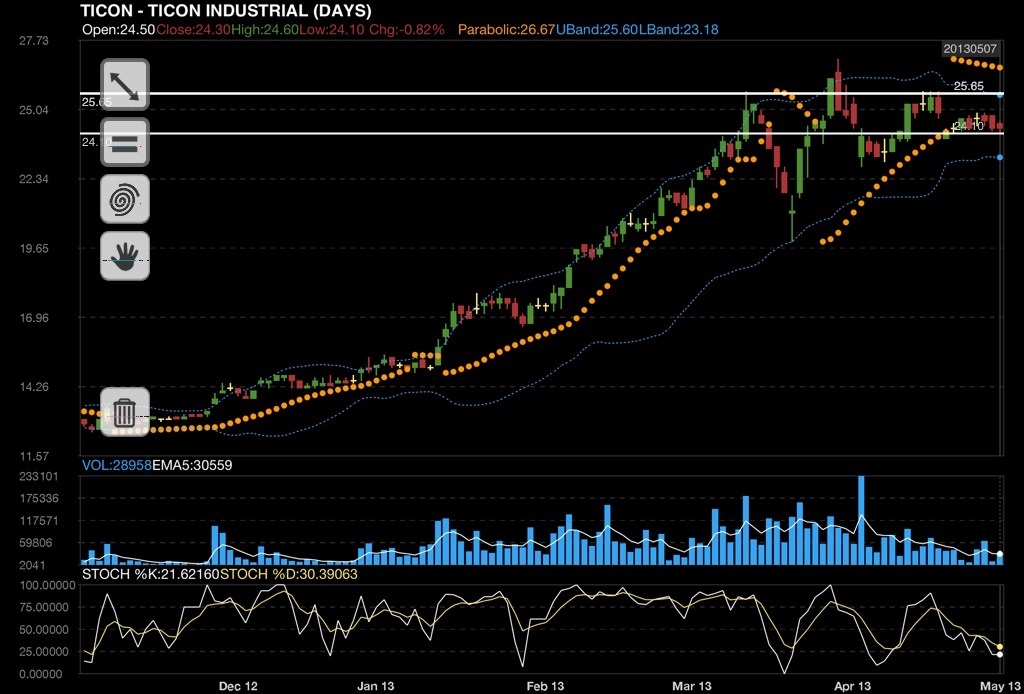Click the STOCH %D:30.39063 label
This screenshot has height=694, width=1024.
(289, 574)
